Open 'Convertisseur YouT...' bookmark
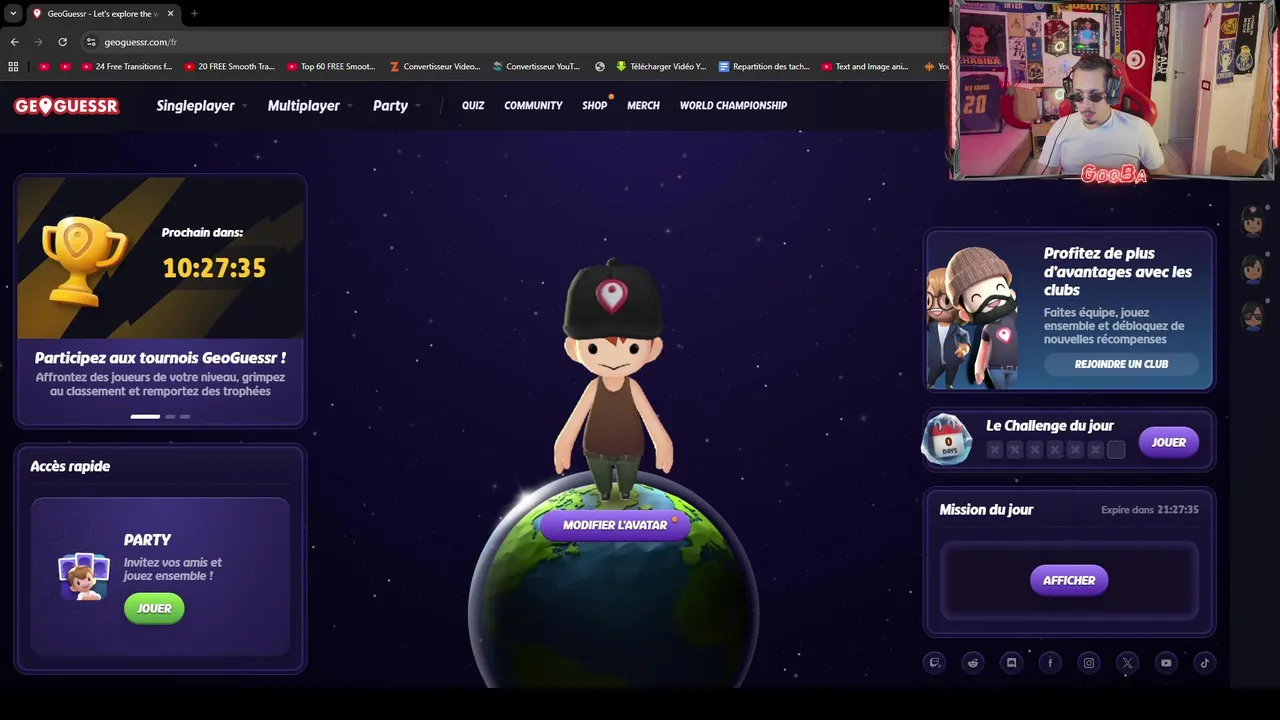Image resolution: width=1280 pixels, height=720 pixels. pos(536,67)
